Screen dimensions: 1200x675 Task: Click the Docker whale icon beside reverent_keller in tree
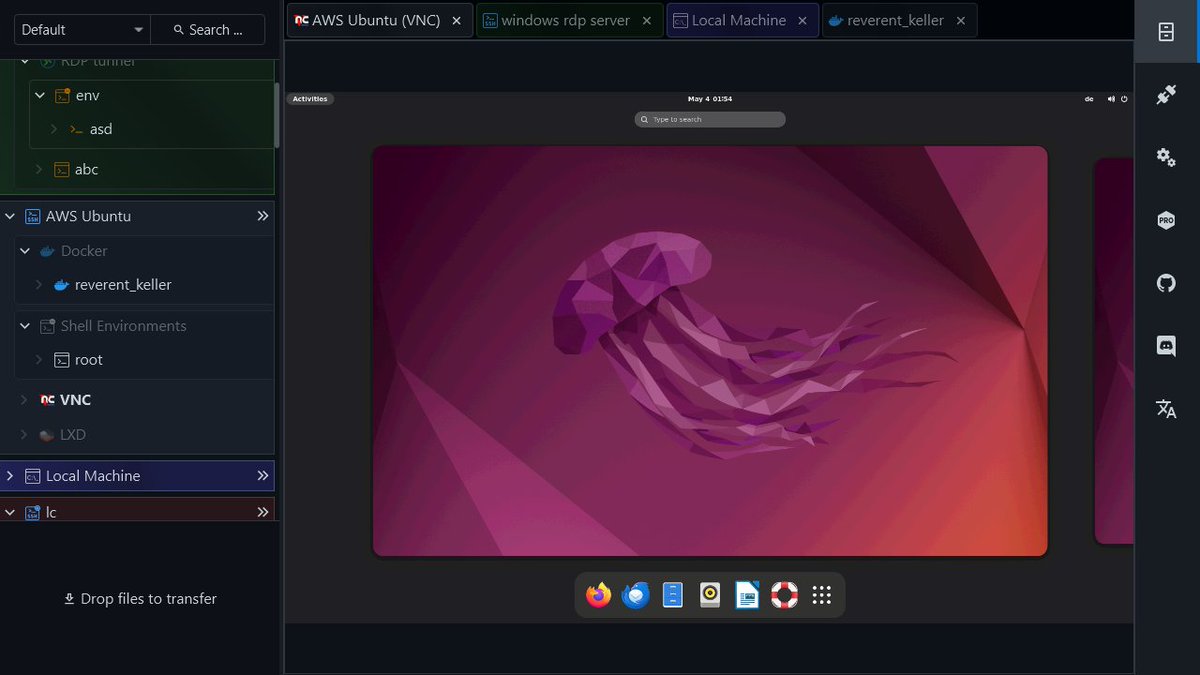click(61, 285)
